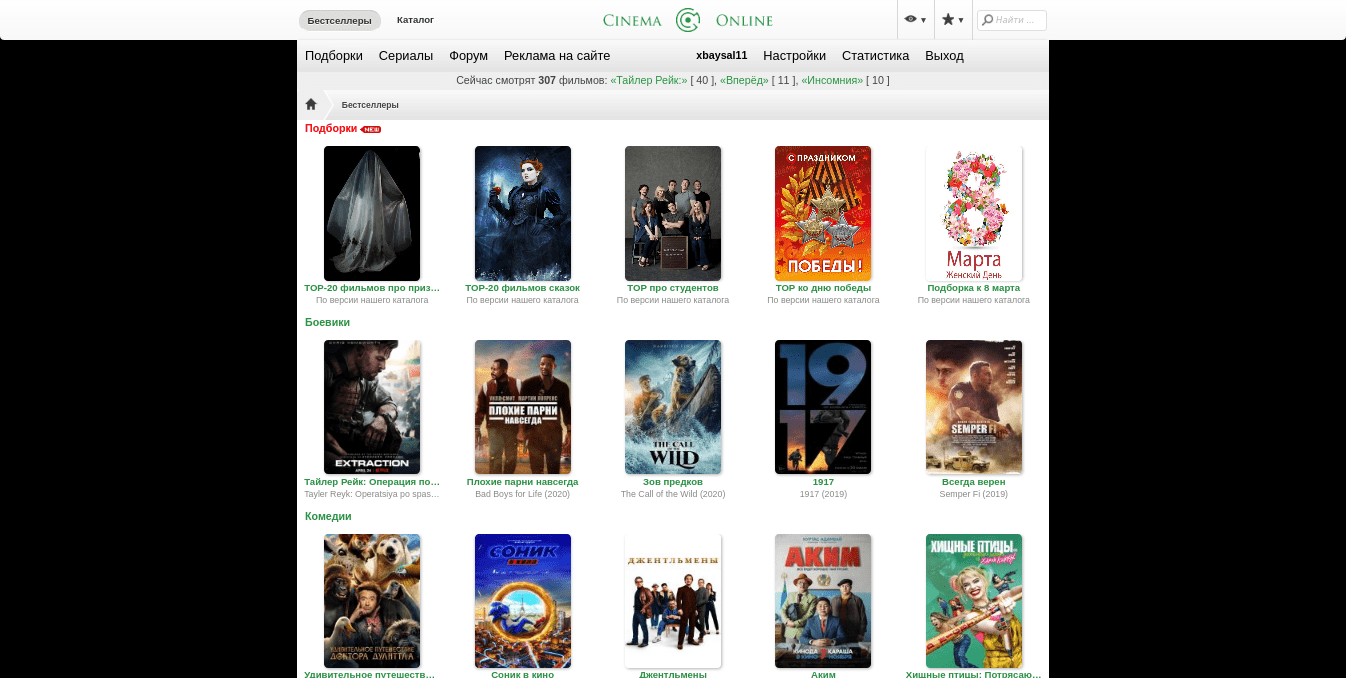Open Плохие парни навсегда poster

click(x=523, y=407)
